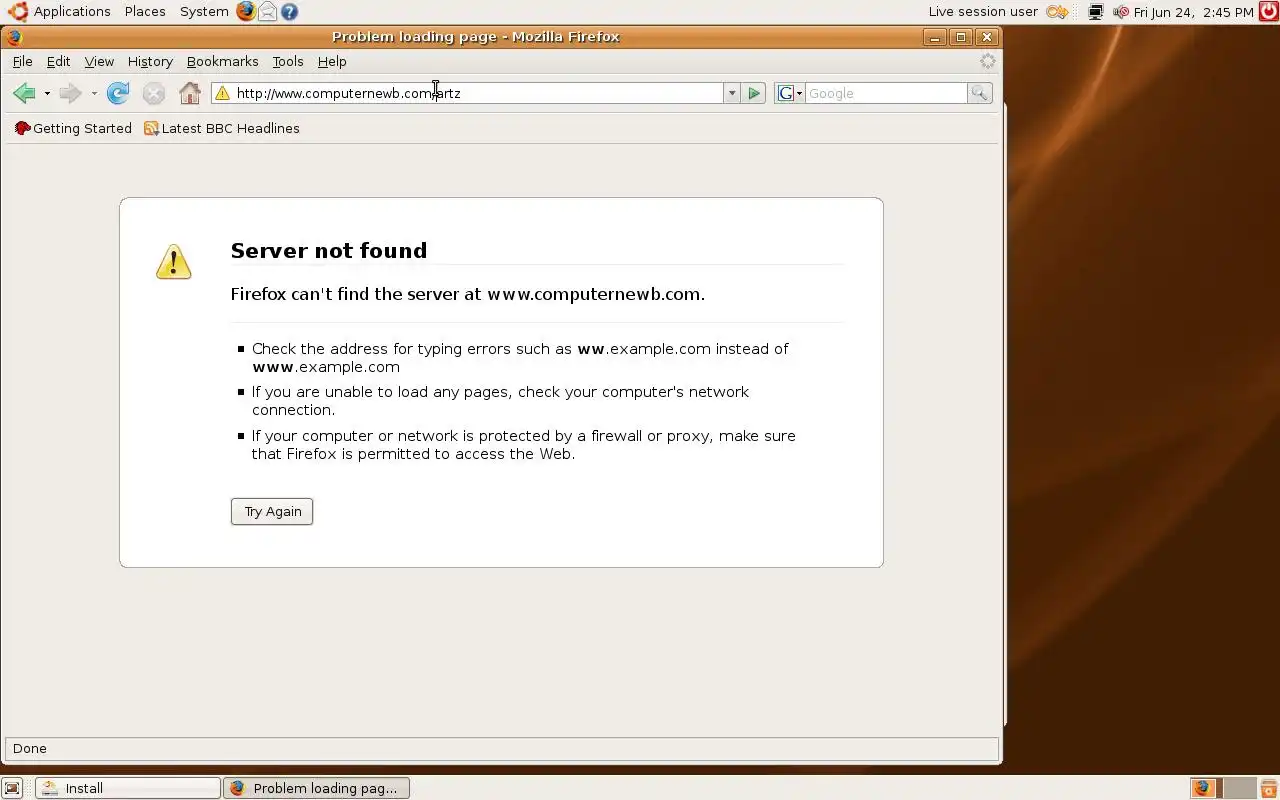Viewport: 1280px width, 800px height.
Task: Click the yellow warning triangle on error page
Action: (x=173, y=262)
